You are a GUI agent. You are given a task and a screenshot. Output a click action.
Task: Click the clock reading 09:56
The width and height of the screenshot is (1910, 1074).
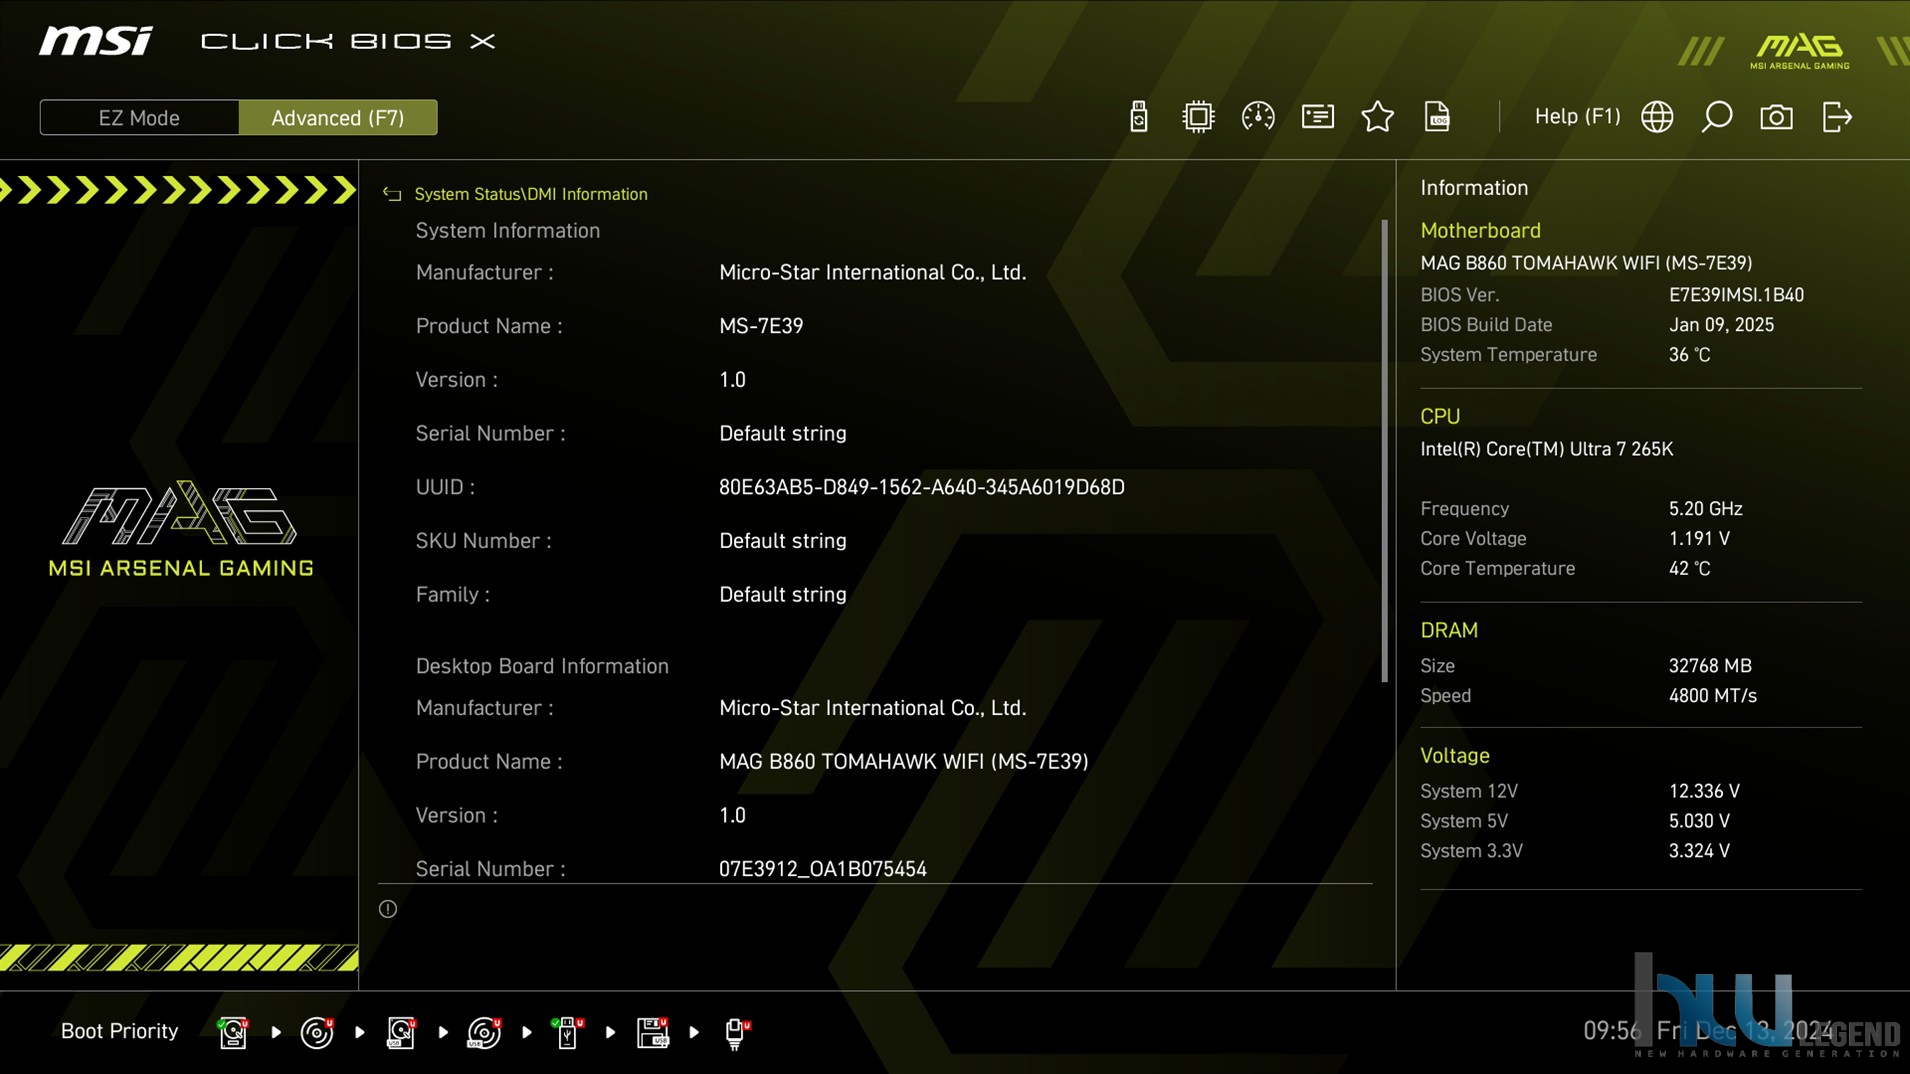pos(1612,1031)
